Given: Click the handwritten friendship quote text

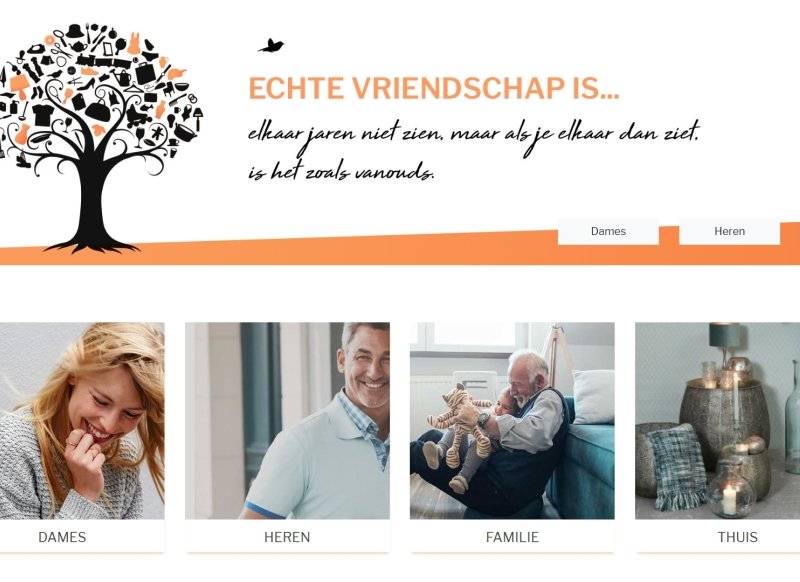Looking at the screenshot, I should pos(474,150).
